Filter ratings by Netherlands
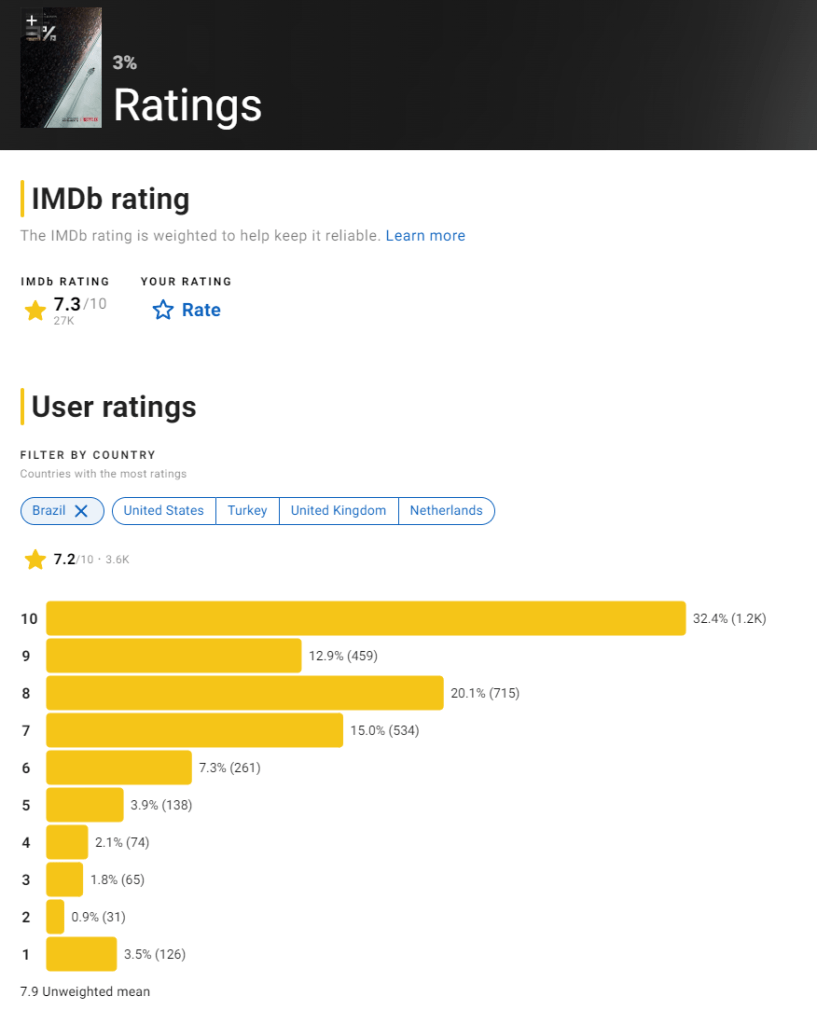This screenshot has width=817, height=1024. pos(447,511)
